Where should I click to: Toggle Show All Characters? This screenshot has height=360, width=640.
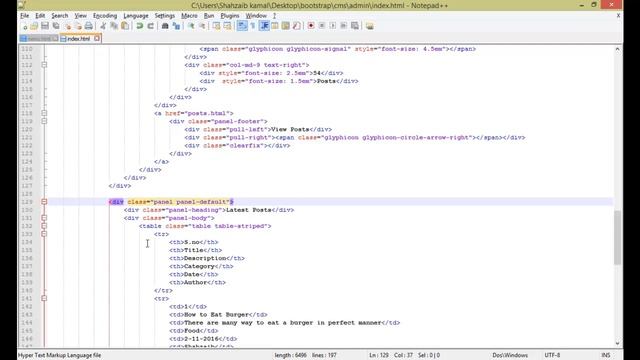[x=253, y=26]
